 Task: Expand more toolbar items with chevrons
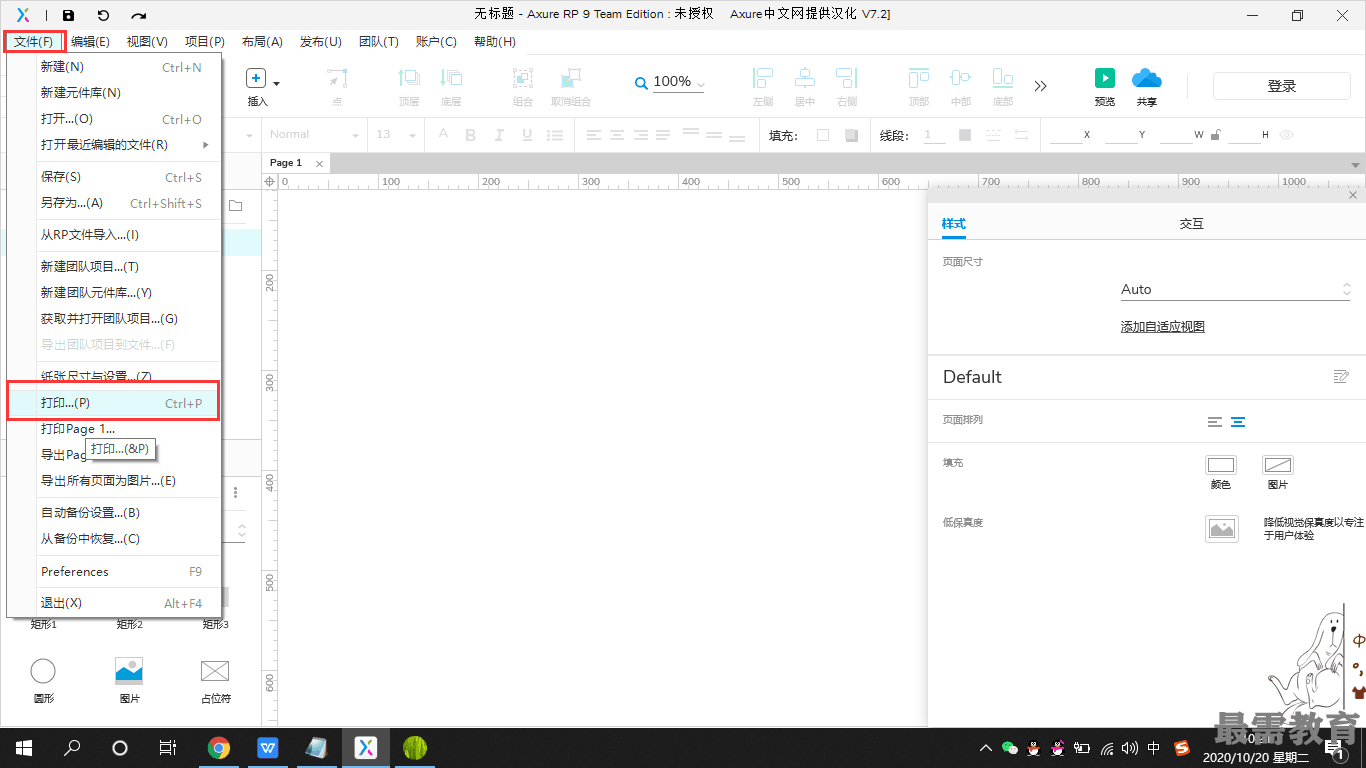1041,86
